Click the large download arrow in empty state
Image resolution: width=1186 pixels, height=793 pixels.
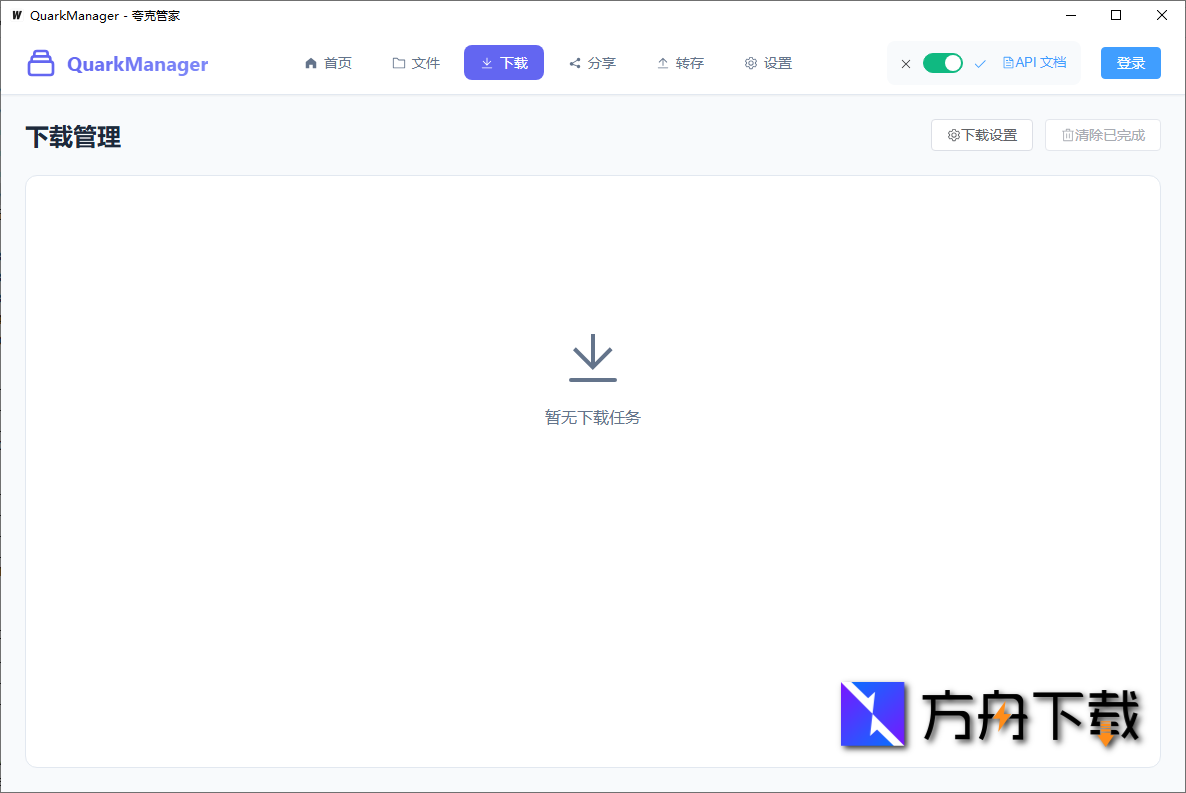coord(593,358)
